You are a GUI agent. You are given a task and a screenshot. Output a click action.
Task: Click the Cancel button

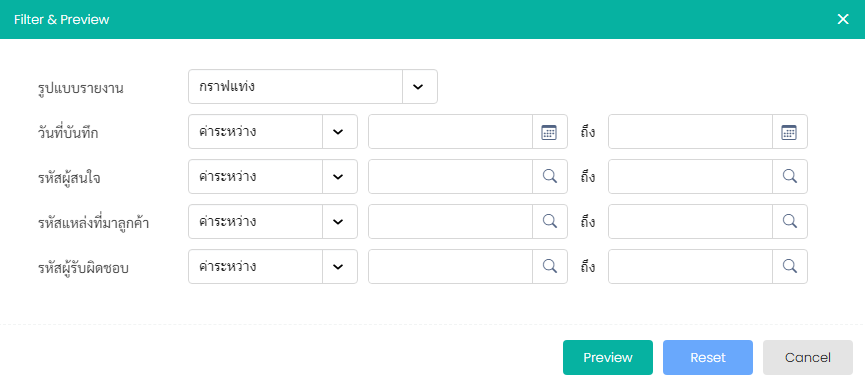tap(808, 357)
